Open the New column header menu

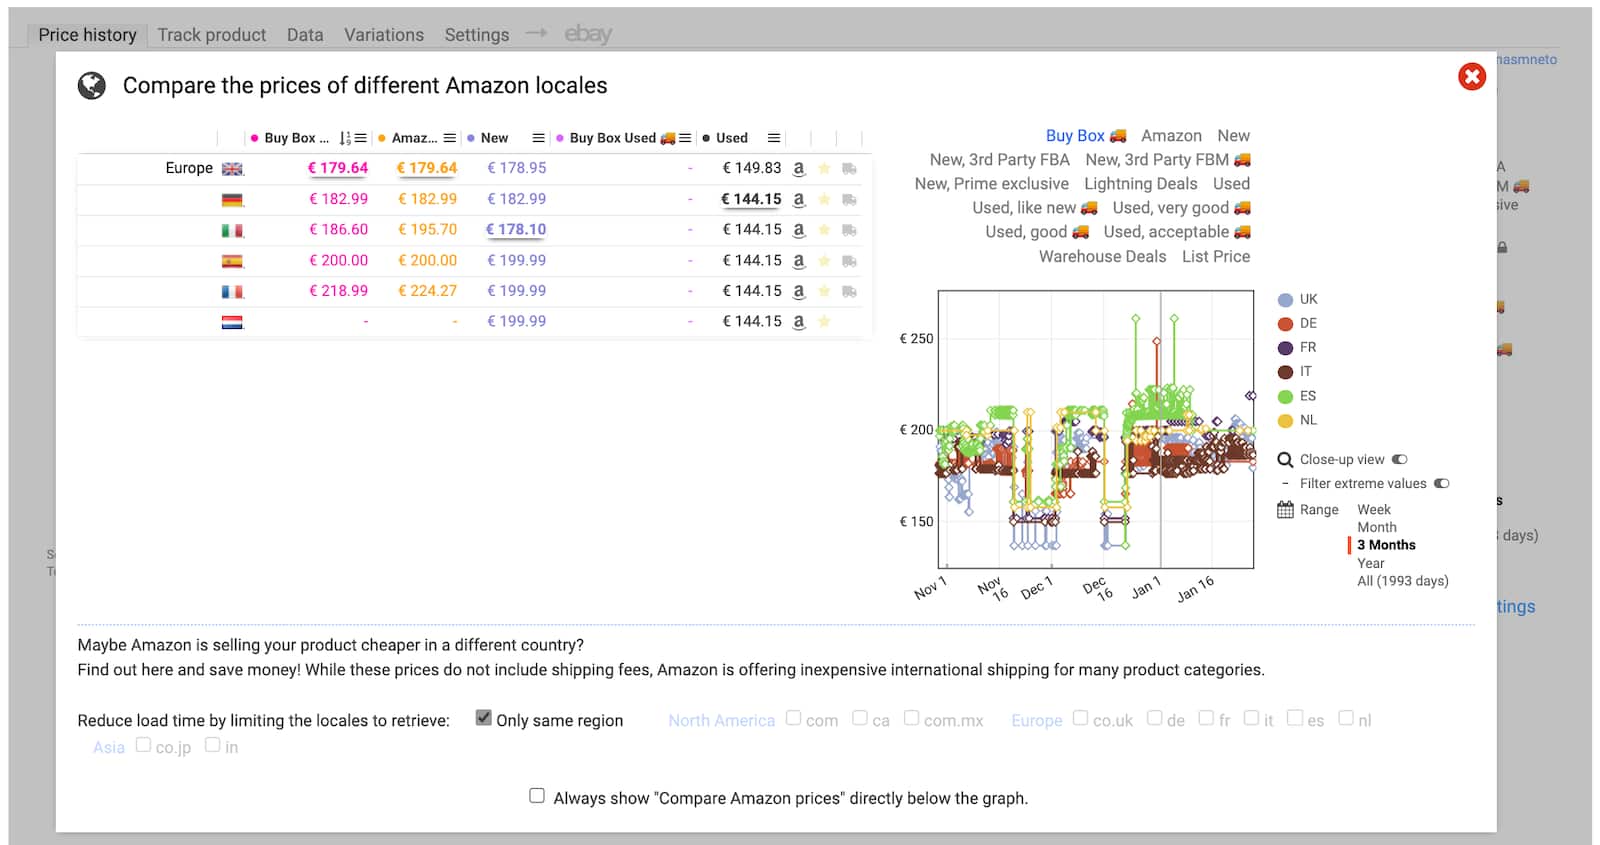click(538, 138)
